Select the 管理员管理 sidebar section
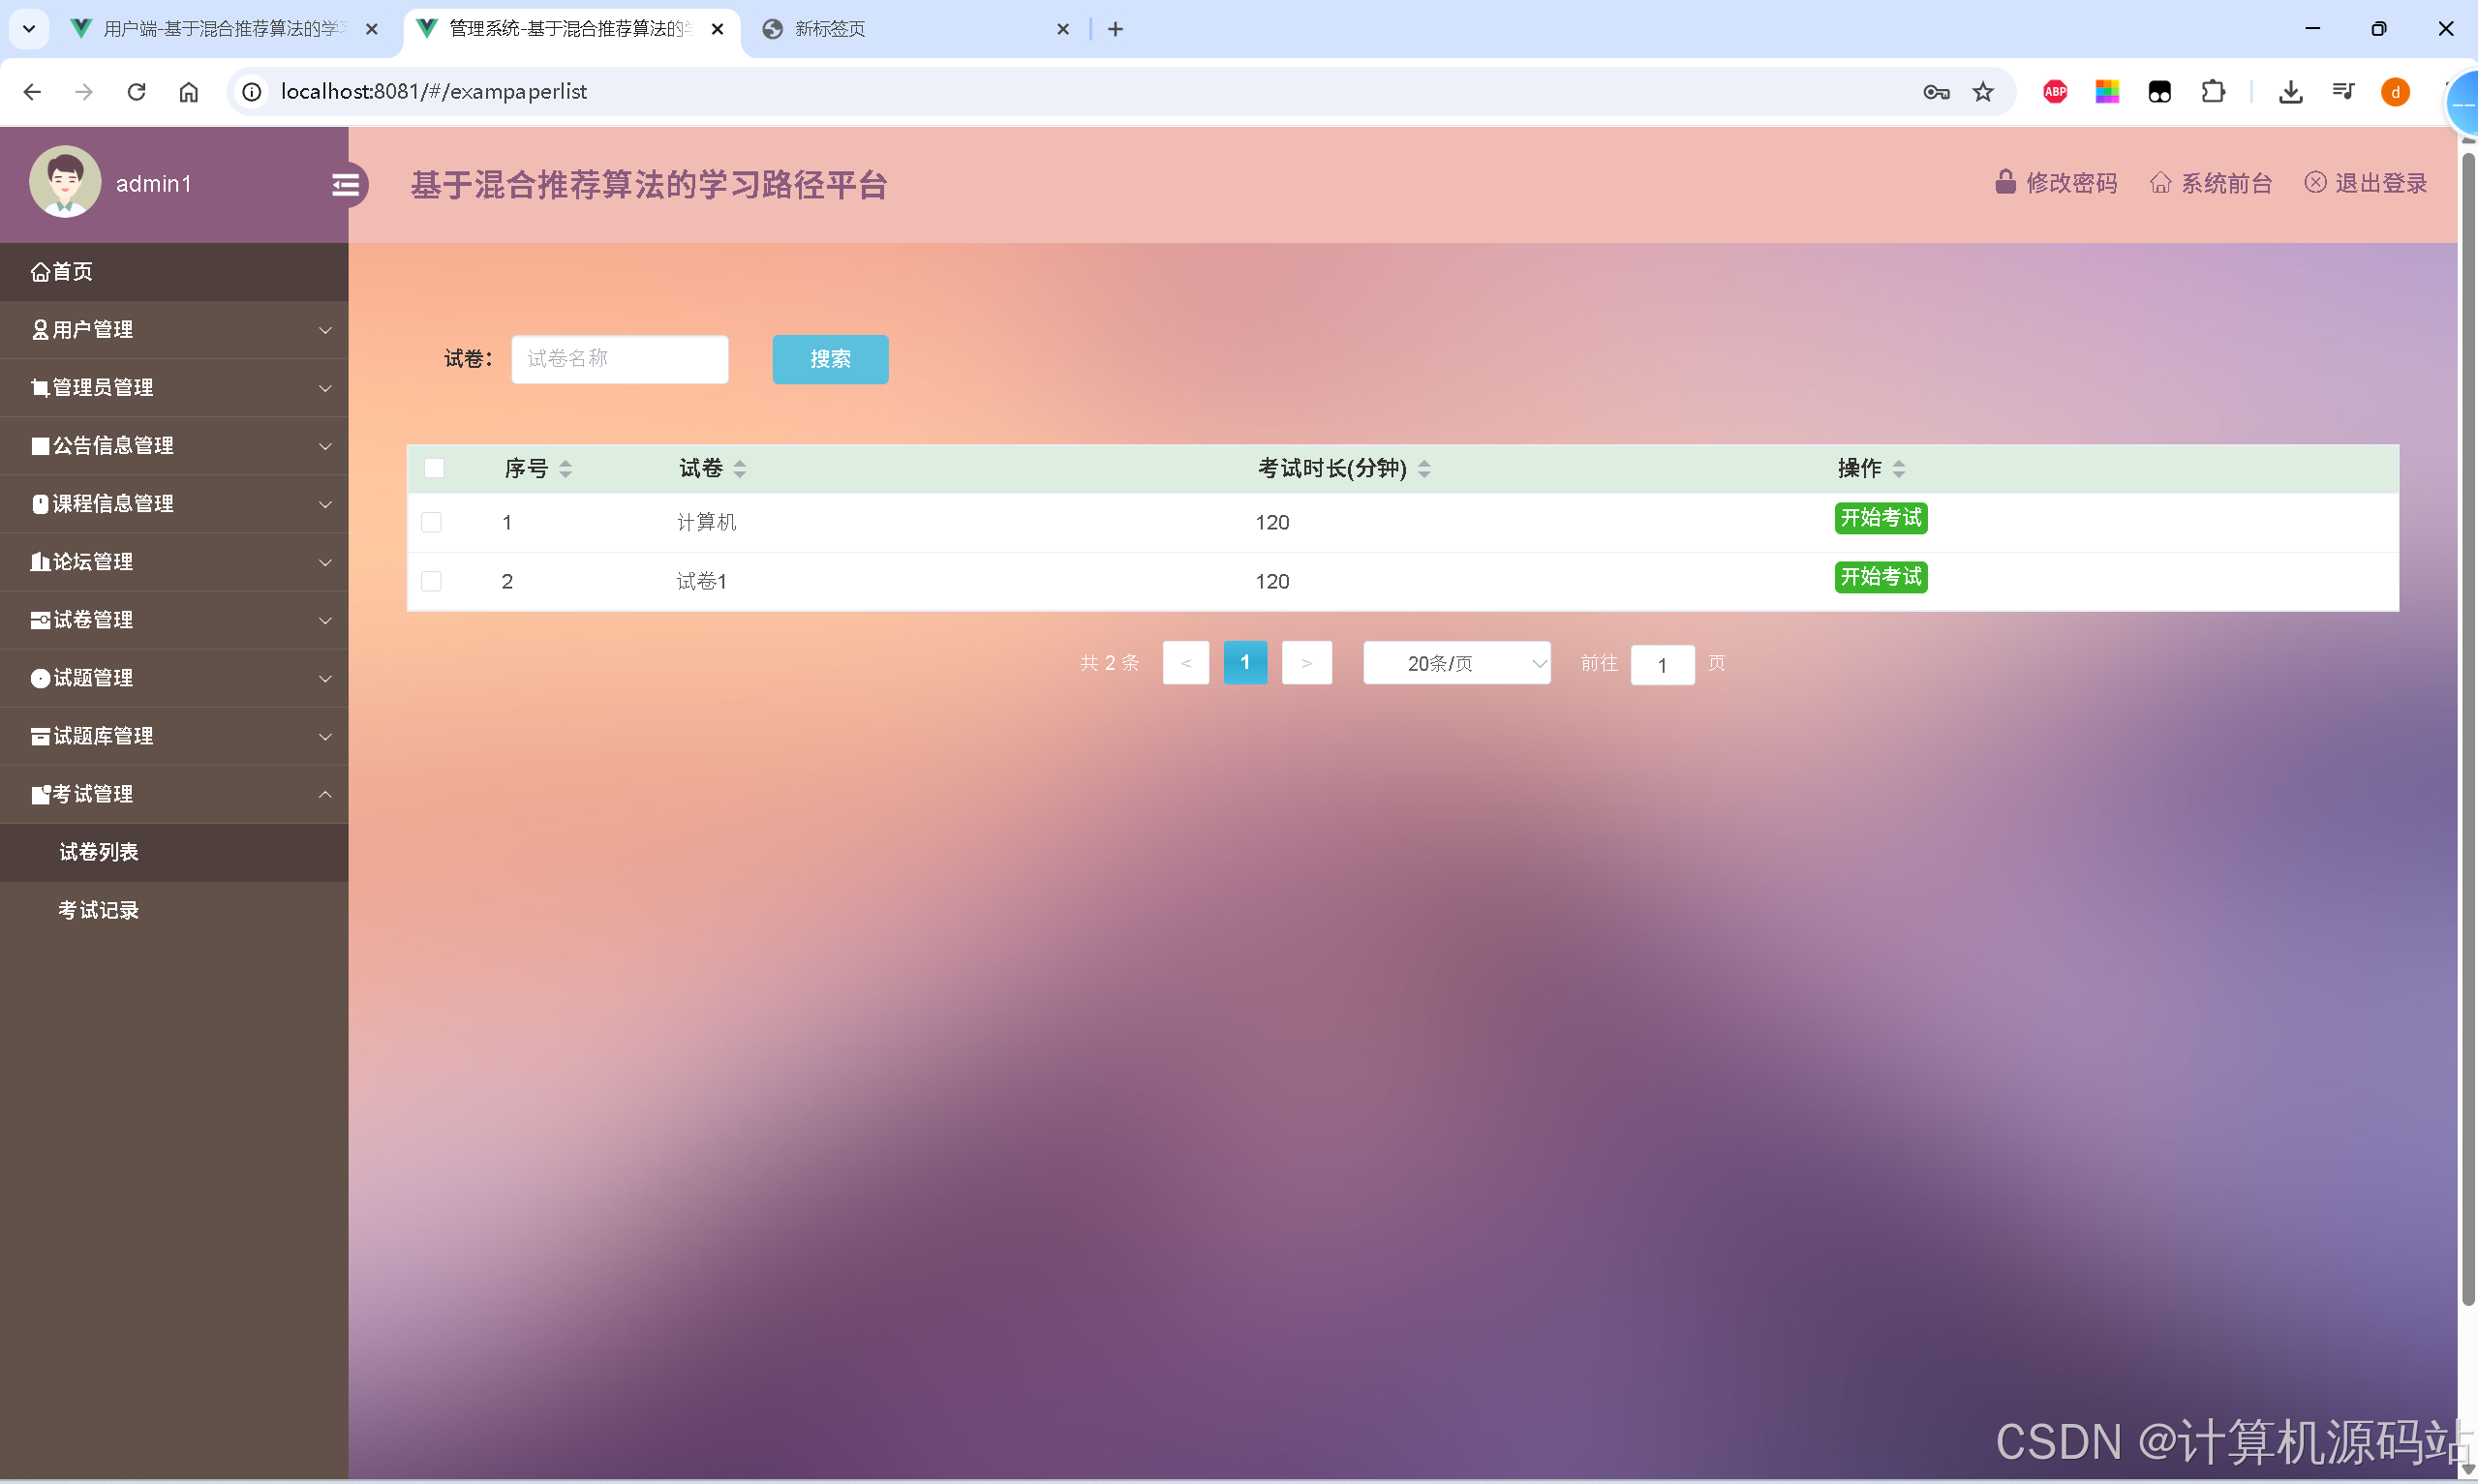This screenshot has height=1484, width=2478. (101, 387)
